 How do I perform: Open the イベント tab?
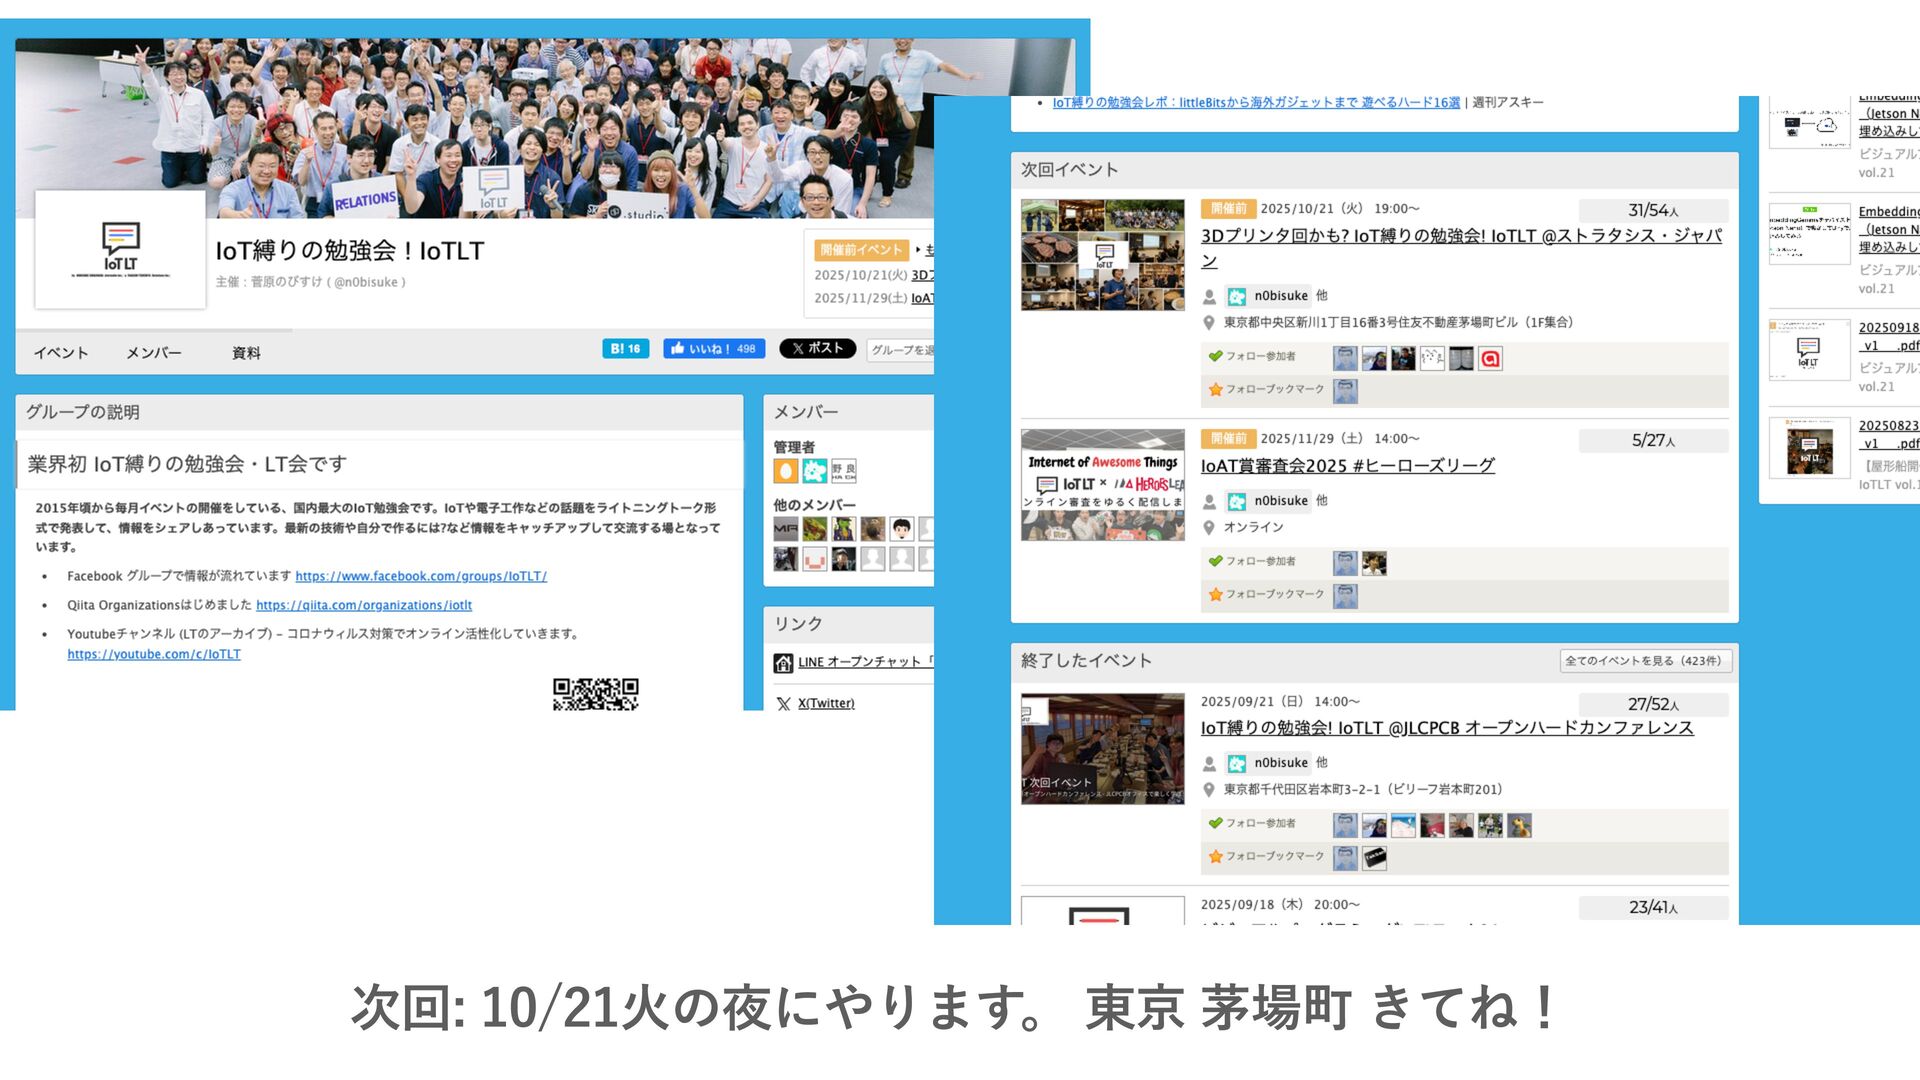61,353
